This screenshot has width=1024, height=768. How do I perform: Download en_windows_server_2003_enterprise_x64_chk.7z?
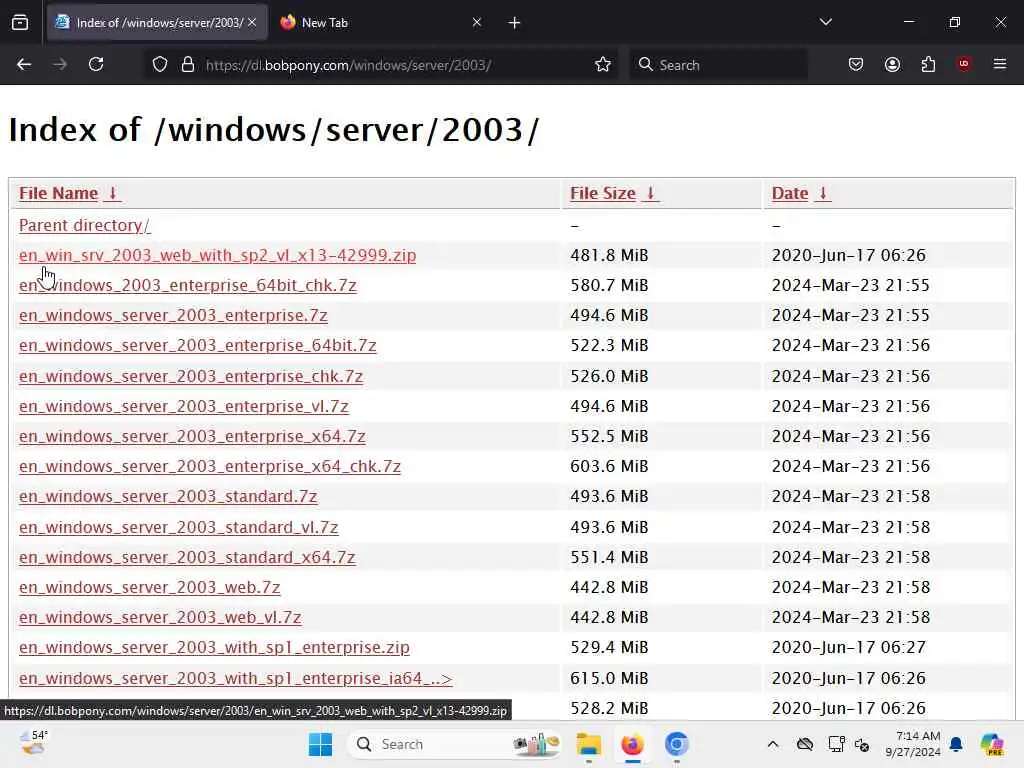[210, 466]
